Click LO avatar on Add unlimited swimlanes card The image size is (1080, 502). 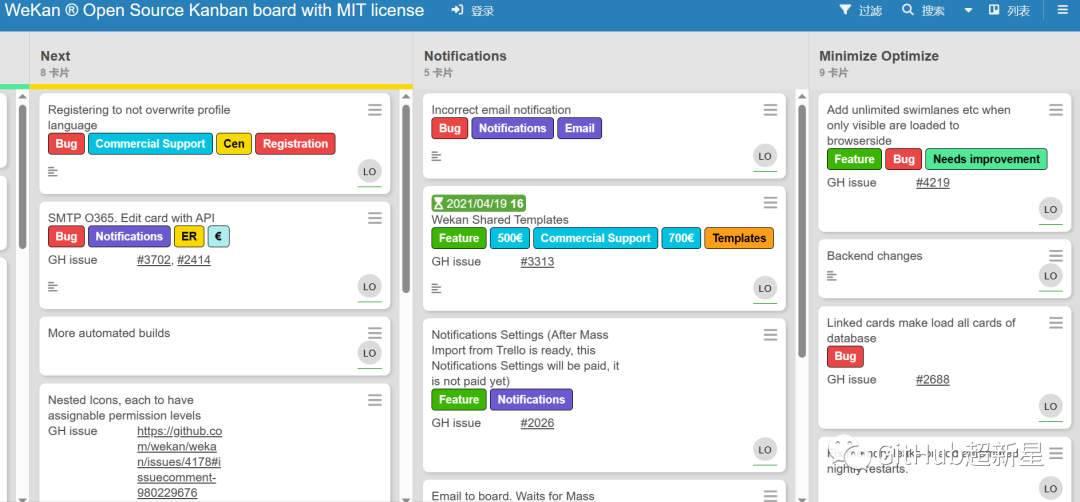coord(1050,209)
